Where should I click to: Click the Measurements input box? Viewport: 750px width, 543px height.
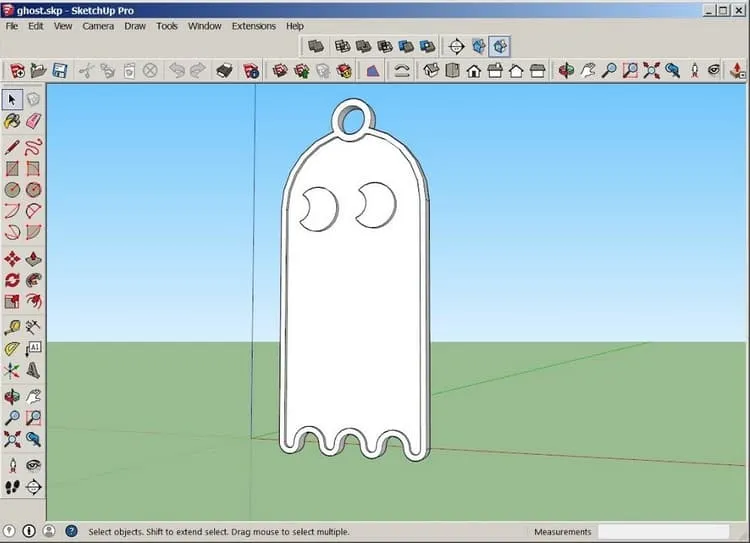click(x=663, y=532)
